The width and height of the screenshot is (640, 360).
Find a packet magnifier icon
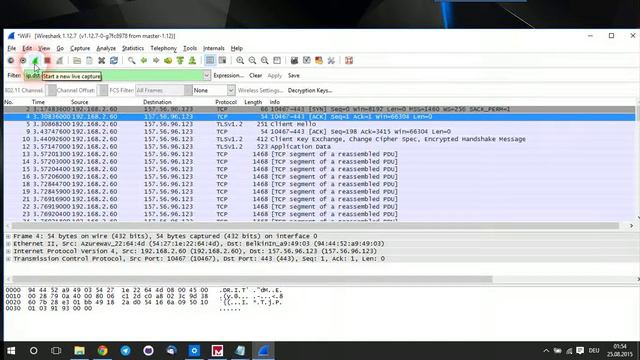pyautogui.click(x=131, y=61)
